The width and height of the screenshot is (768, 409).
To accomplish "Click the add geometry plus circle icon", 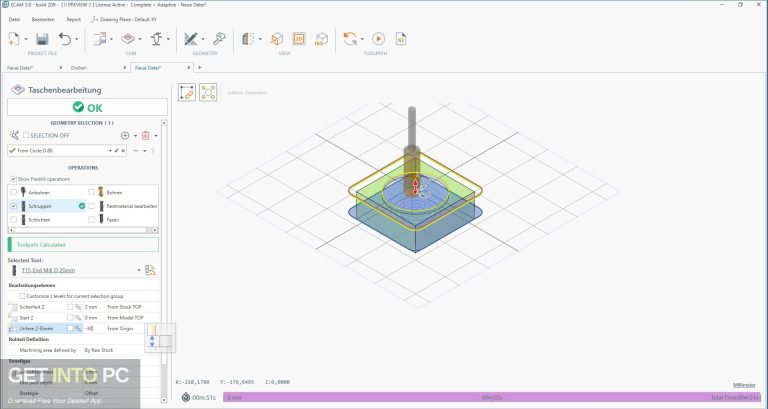I will click(x=125, y=134).
